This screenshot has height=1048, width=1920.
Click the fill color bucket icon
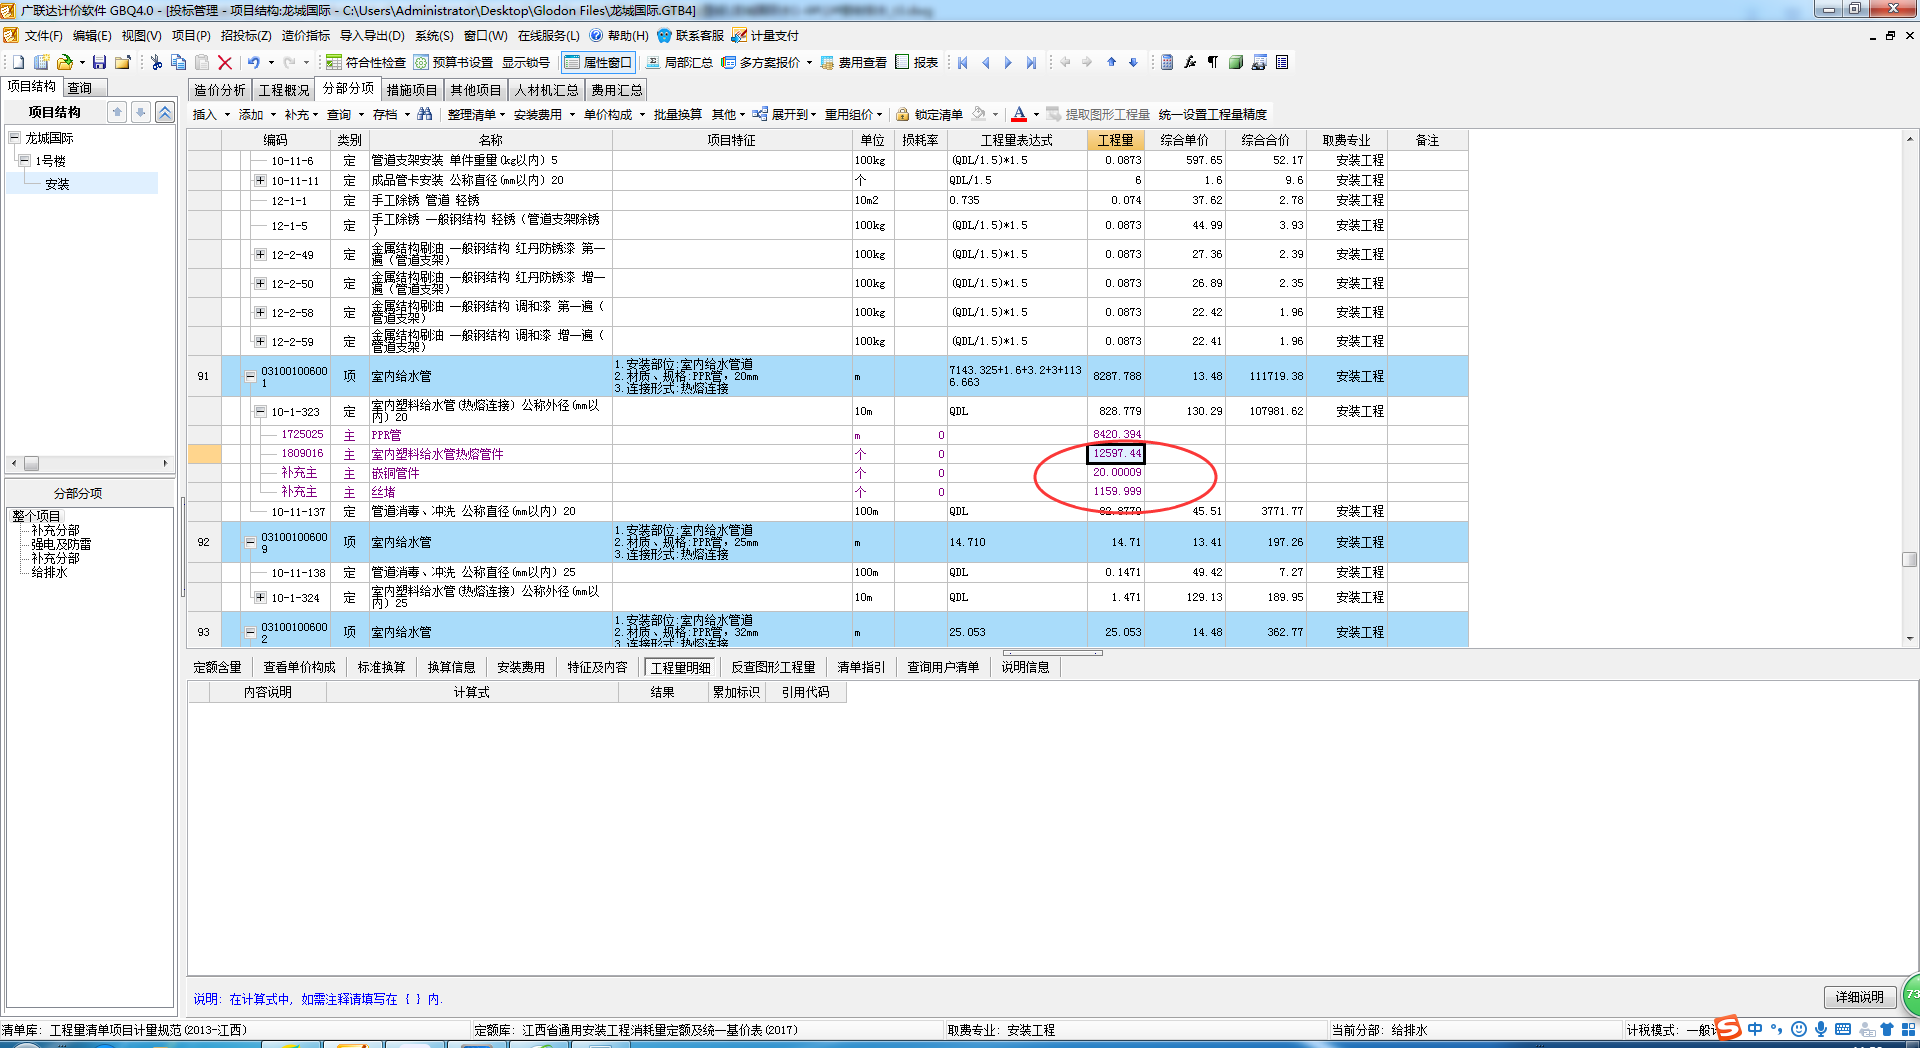979,114
